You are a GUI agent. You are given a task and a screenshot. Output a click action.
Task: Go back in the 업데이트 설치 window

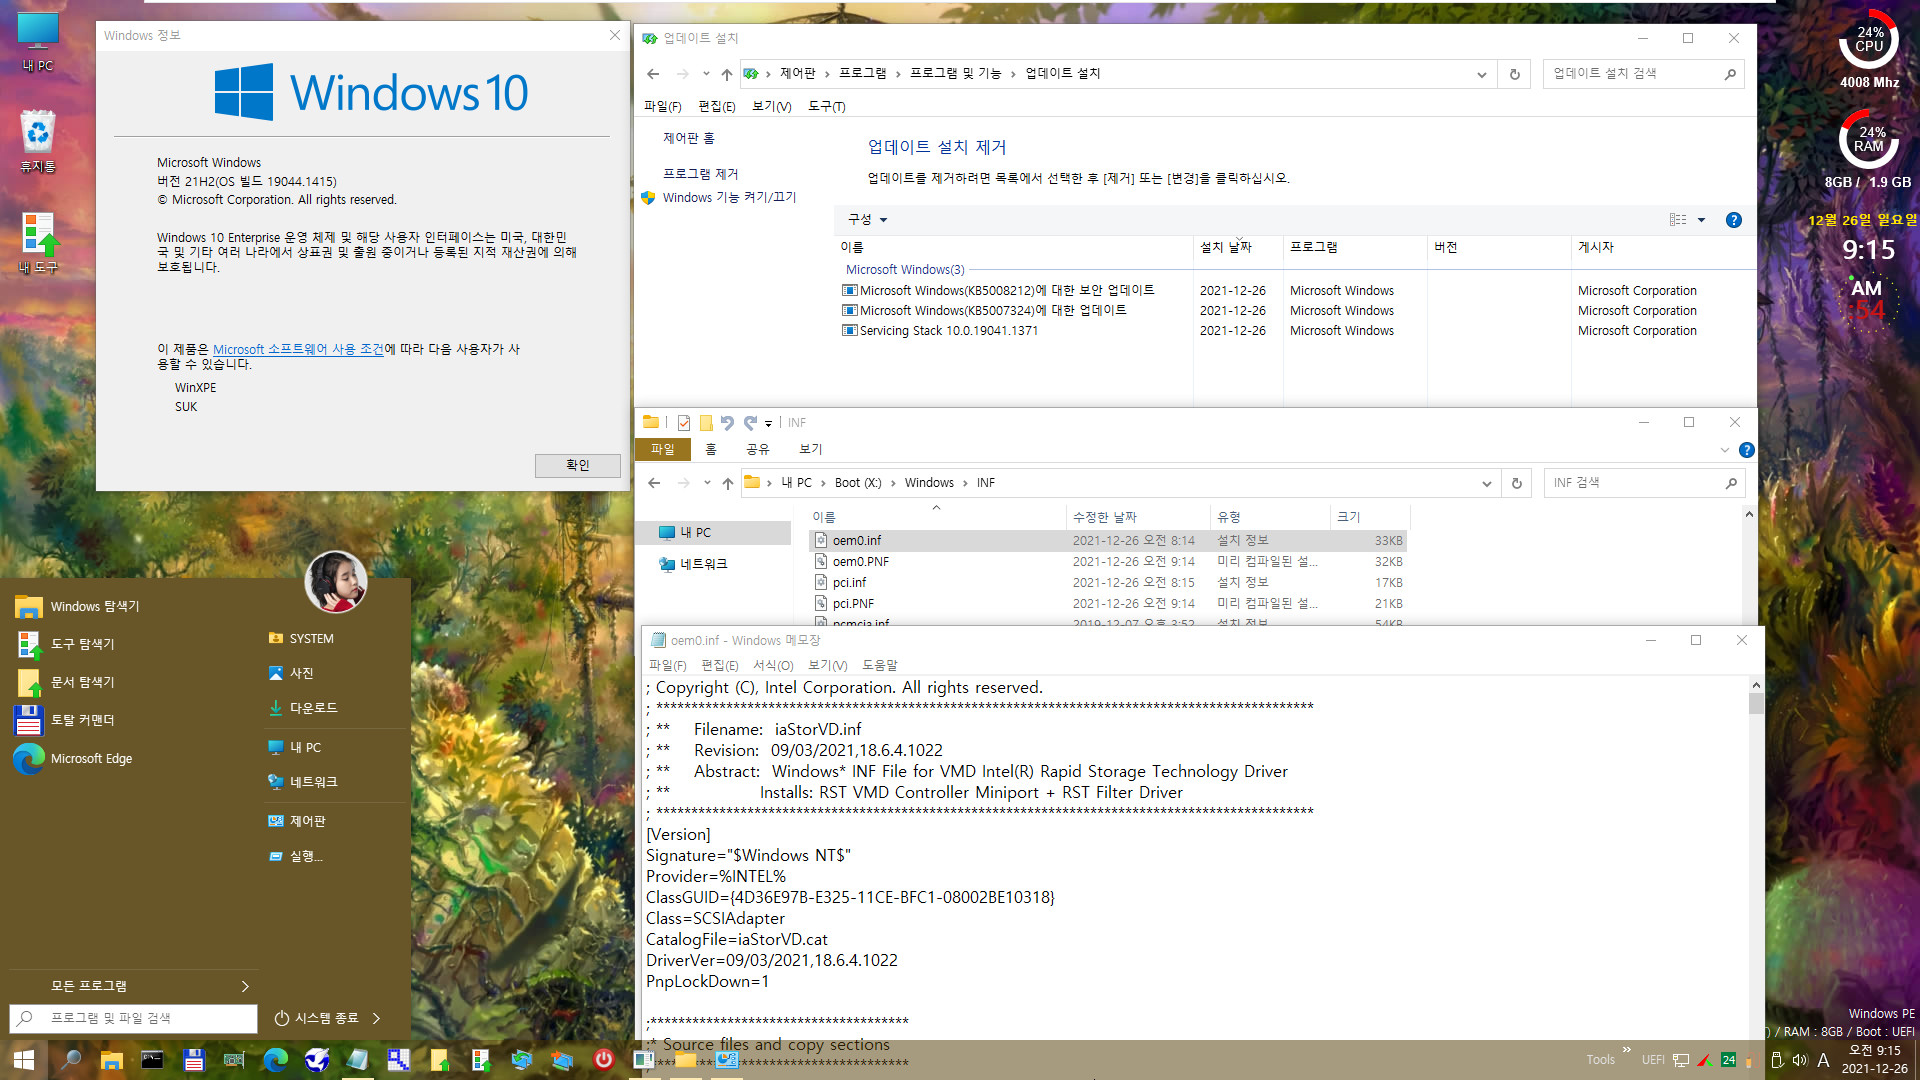point(653,74)
